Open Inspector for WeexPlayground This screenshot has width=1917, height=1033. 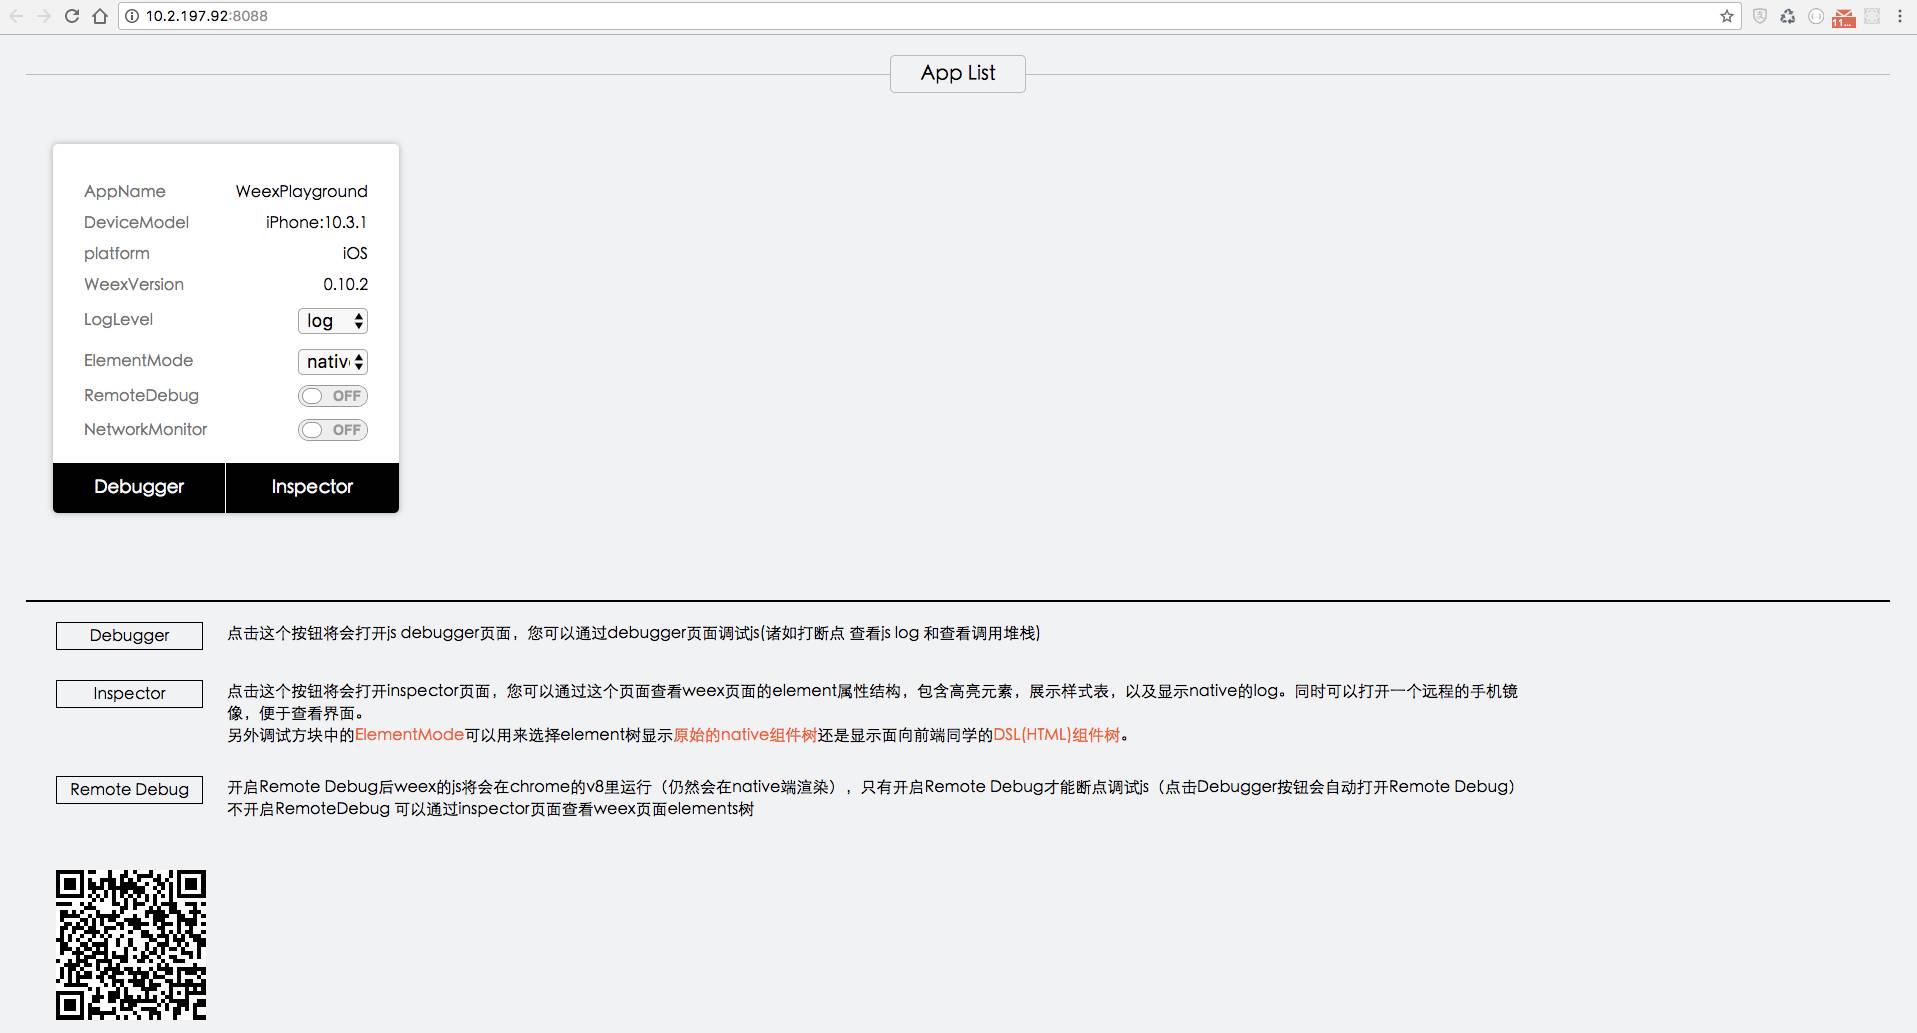312,487
